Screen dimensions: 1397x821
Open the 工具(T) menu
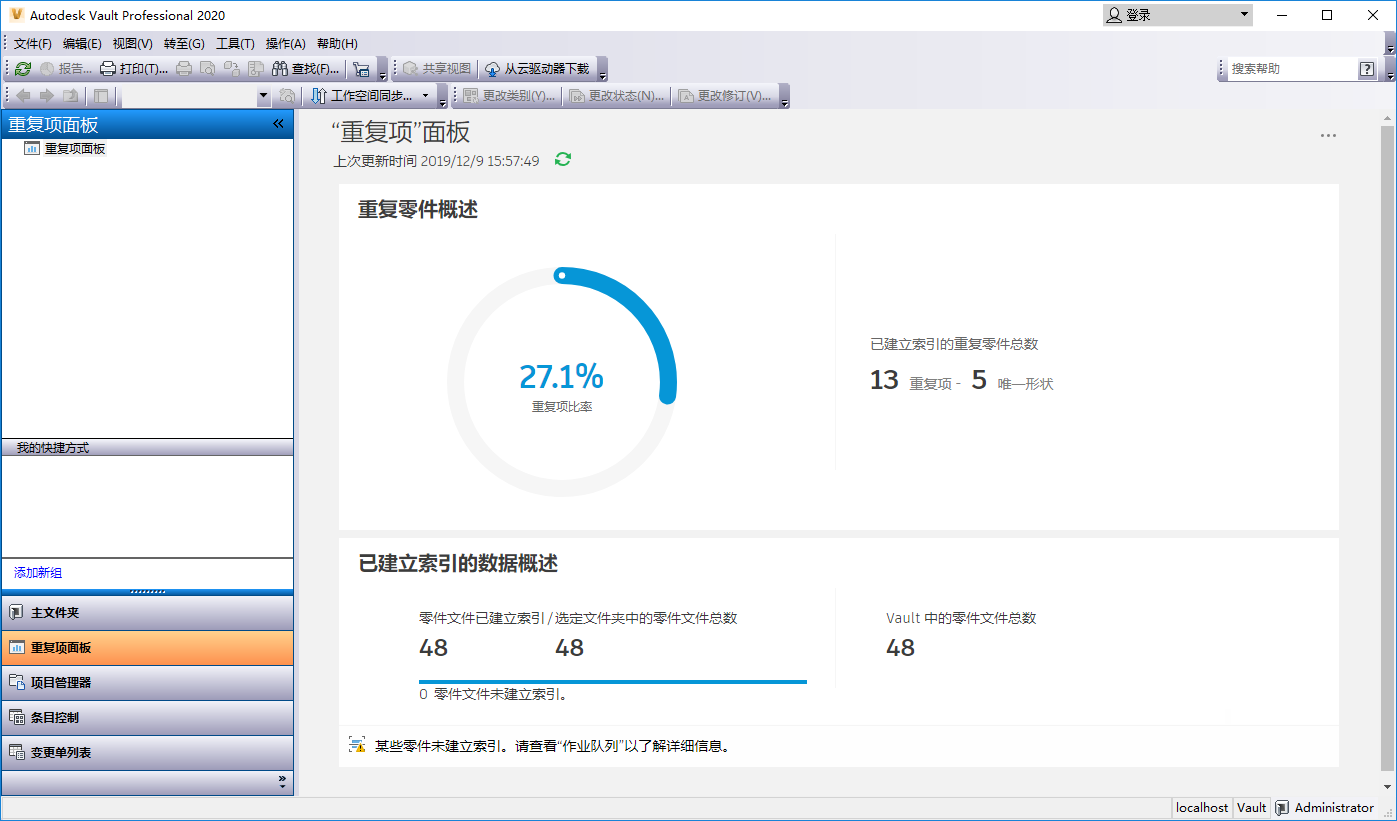(235, 44)
